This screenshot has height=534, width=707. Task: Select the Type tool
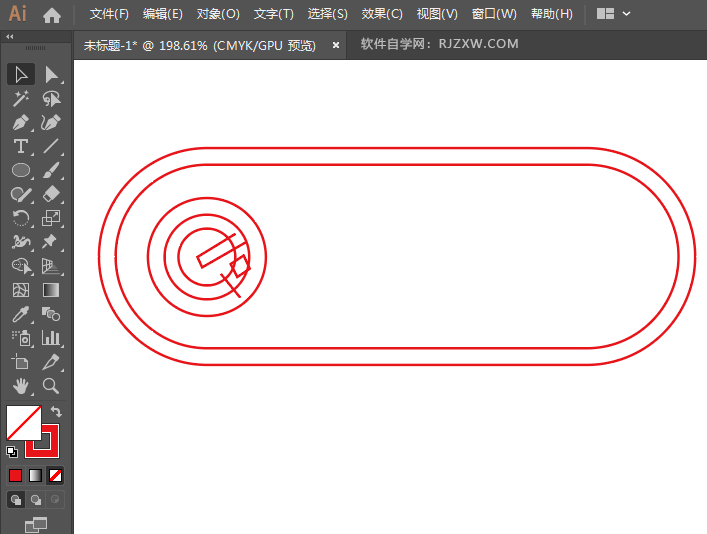pyautogui.click(x=21, y=146)
